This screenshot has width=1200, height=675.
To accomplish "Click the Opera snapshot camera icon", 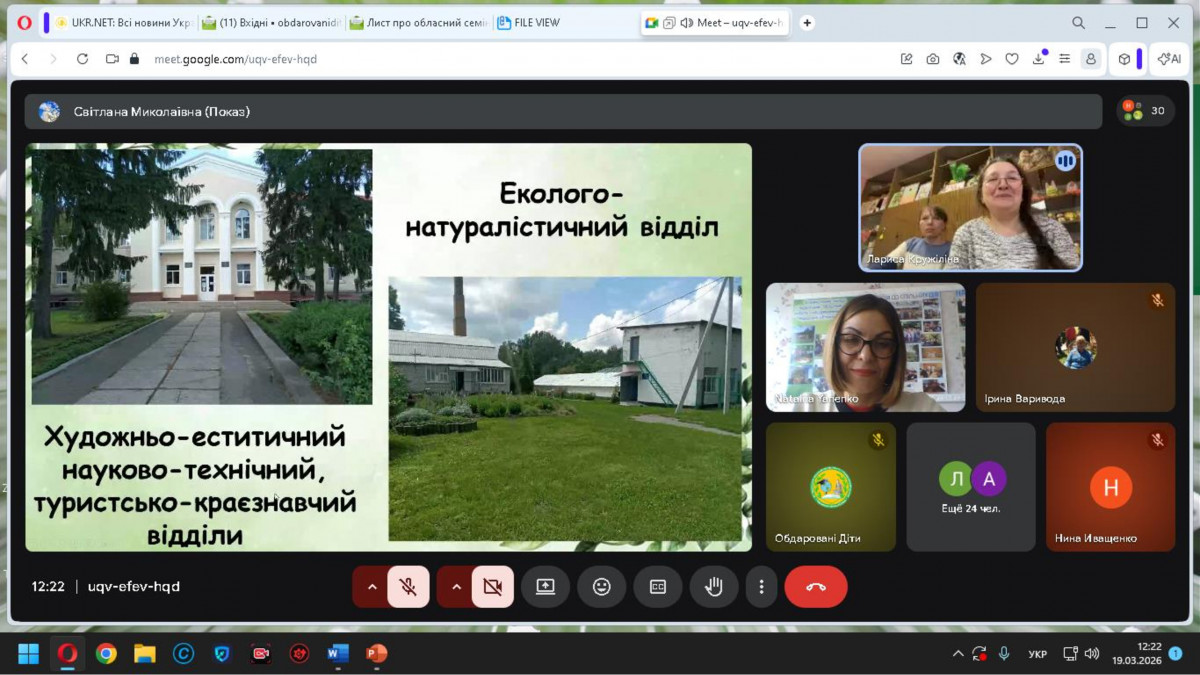I will click(x=933, y=59).
